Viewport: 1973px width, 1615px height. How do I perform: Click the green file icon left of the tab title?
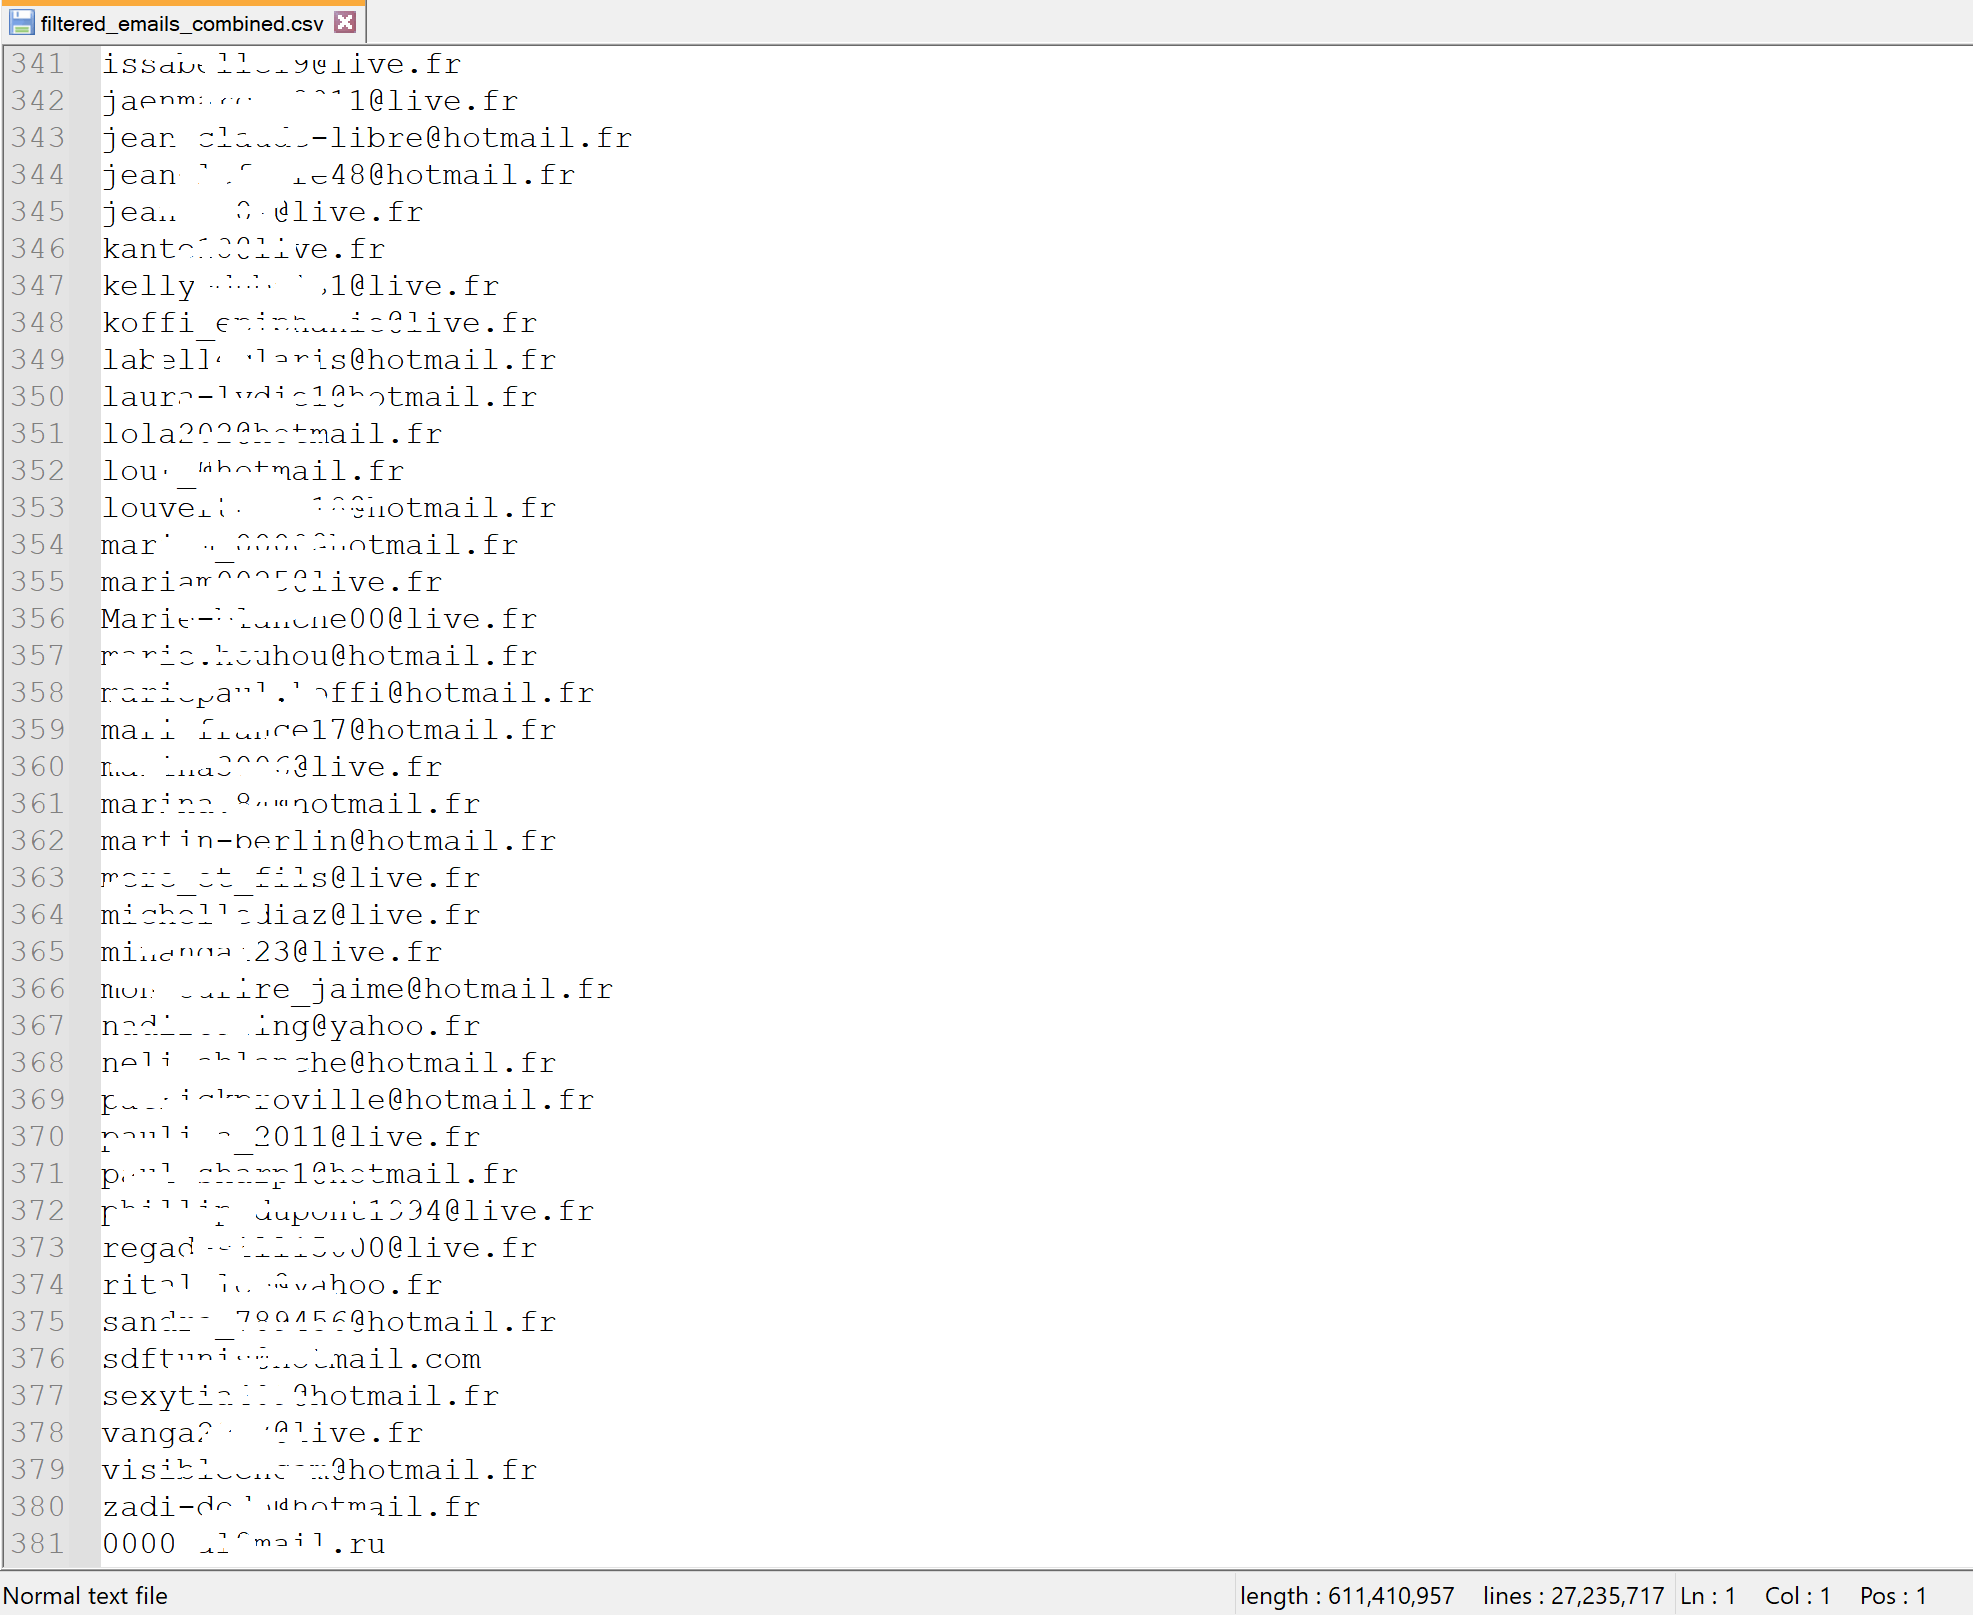coord(20,21)
